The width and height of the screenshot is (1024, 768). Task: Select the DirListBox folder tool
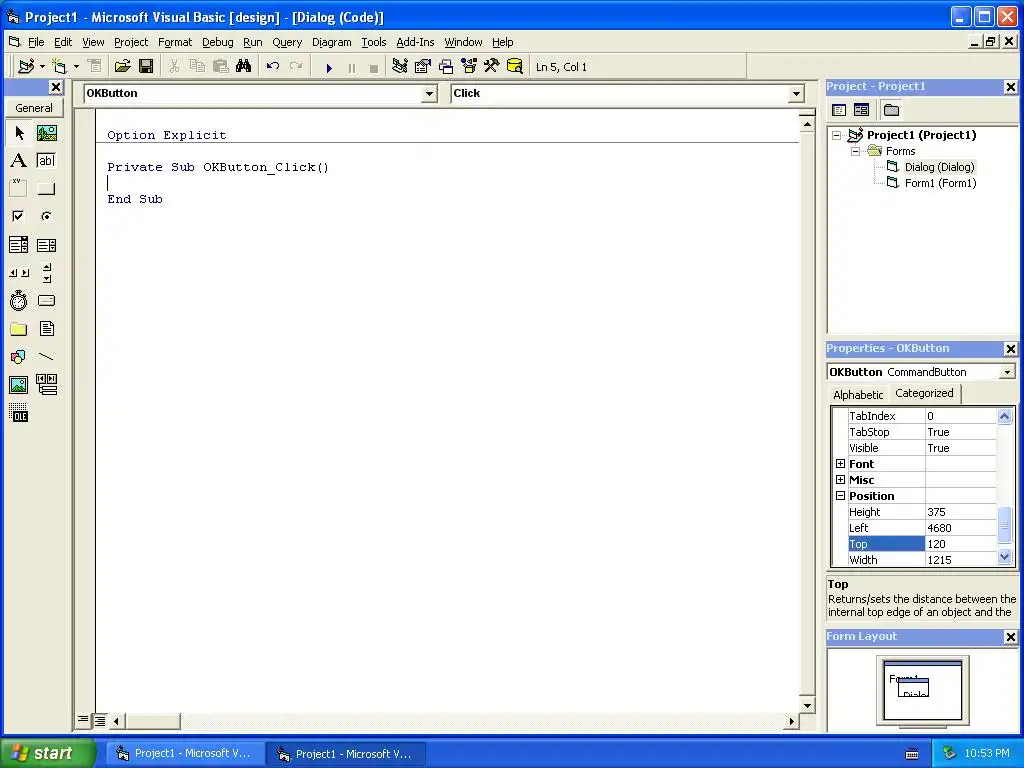click(x=19, y=329)
